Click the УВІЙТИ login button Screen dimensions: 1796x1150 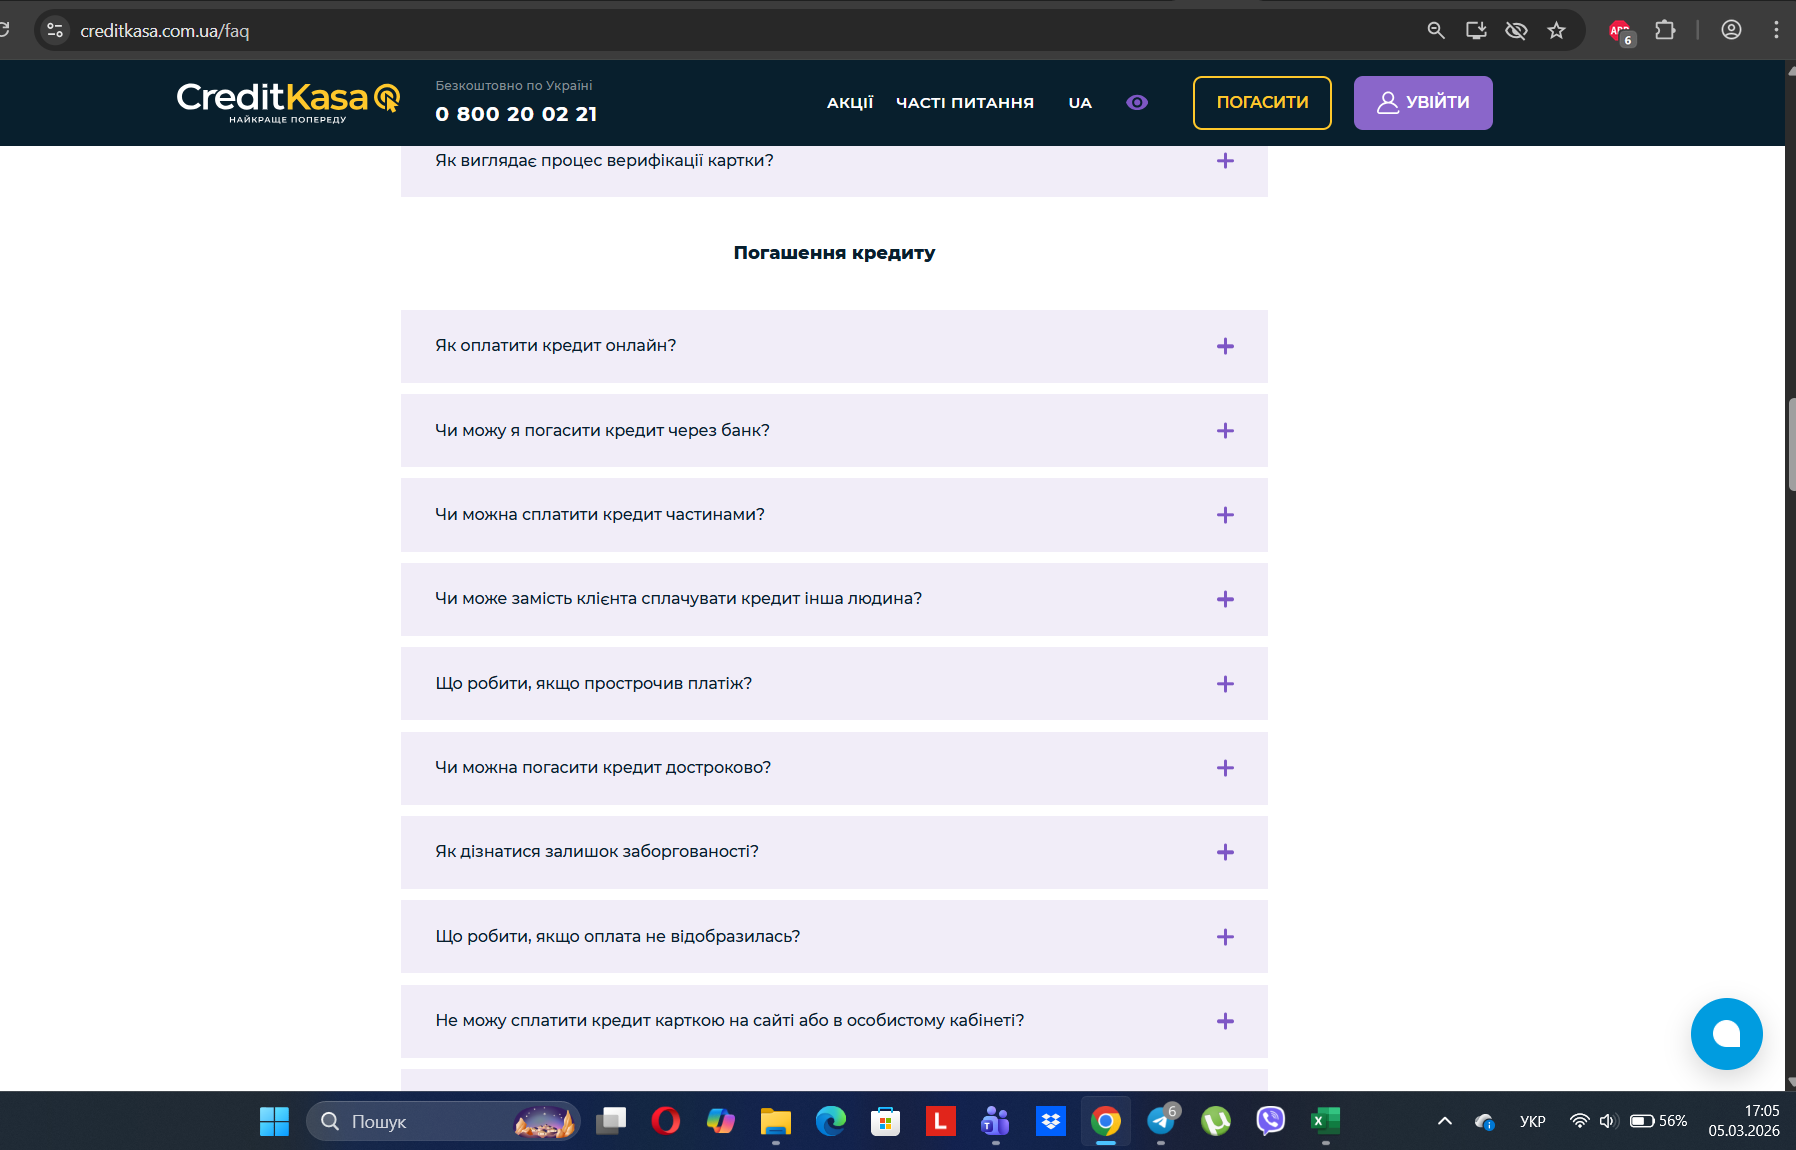1423,102
